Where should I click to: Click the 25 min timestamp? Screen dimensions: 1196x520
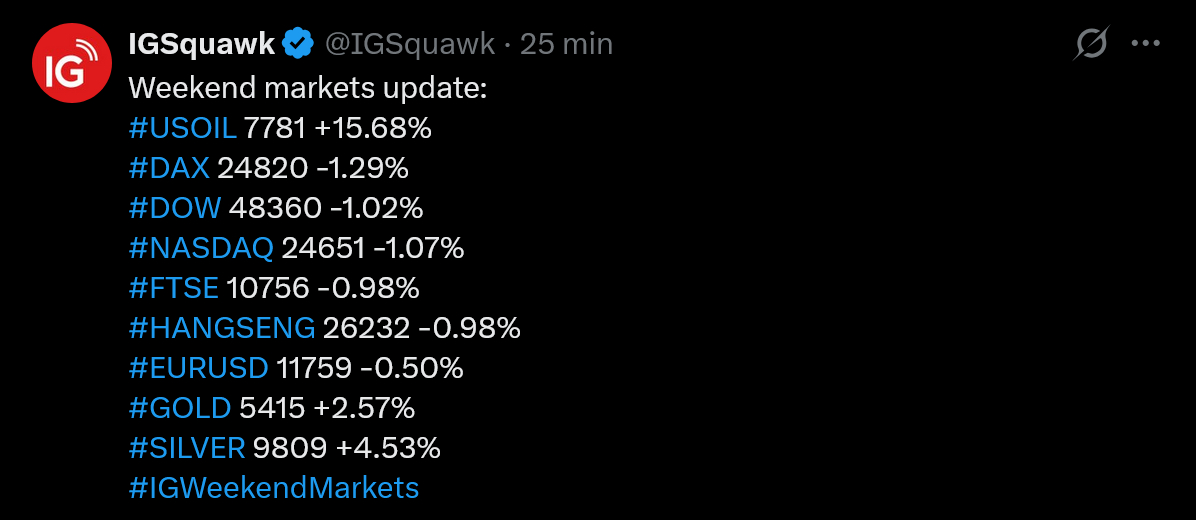pos(567,44)
